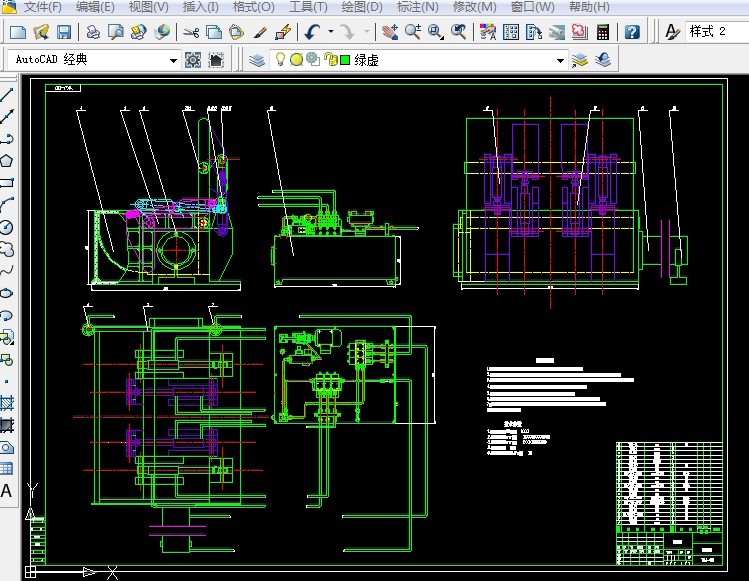Open the Help question mark icon
749x581 pixels.
point(632,32)
